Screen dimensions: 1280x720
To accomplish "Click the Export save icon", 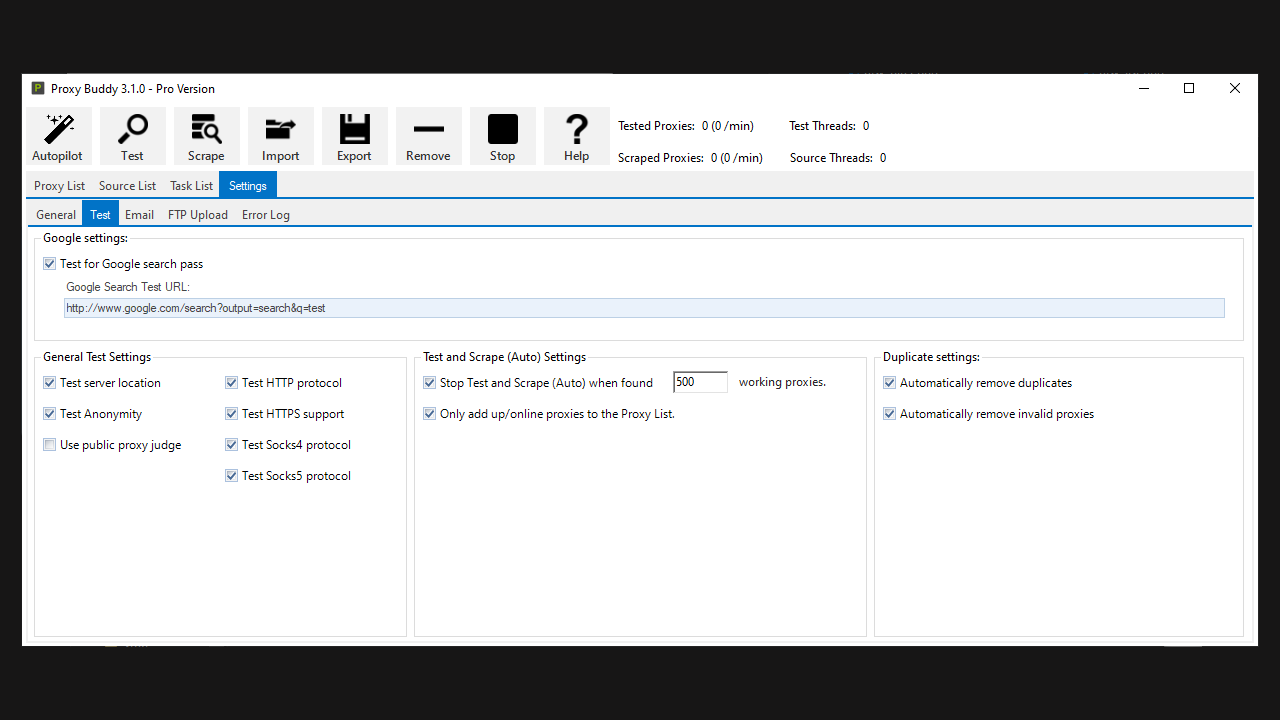I will (x=354, y=130).
